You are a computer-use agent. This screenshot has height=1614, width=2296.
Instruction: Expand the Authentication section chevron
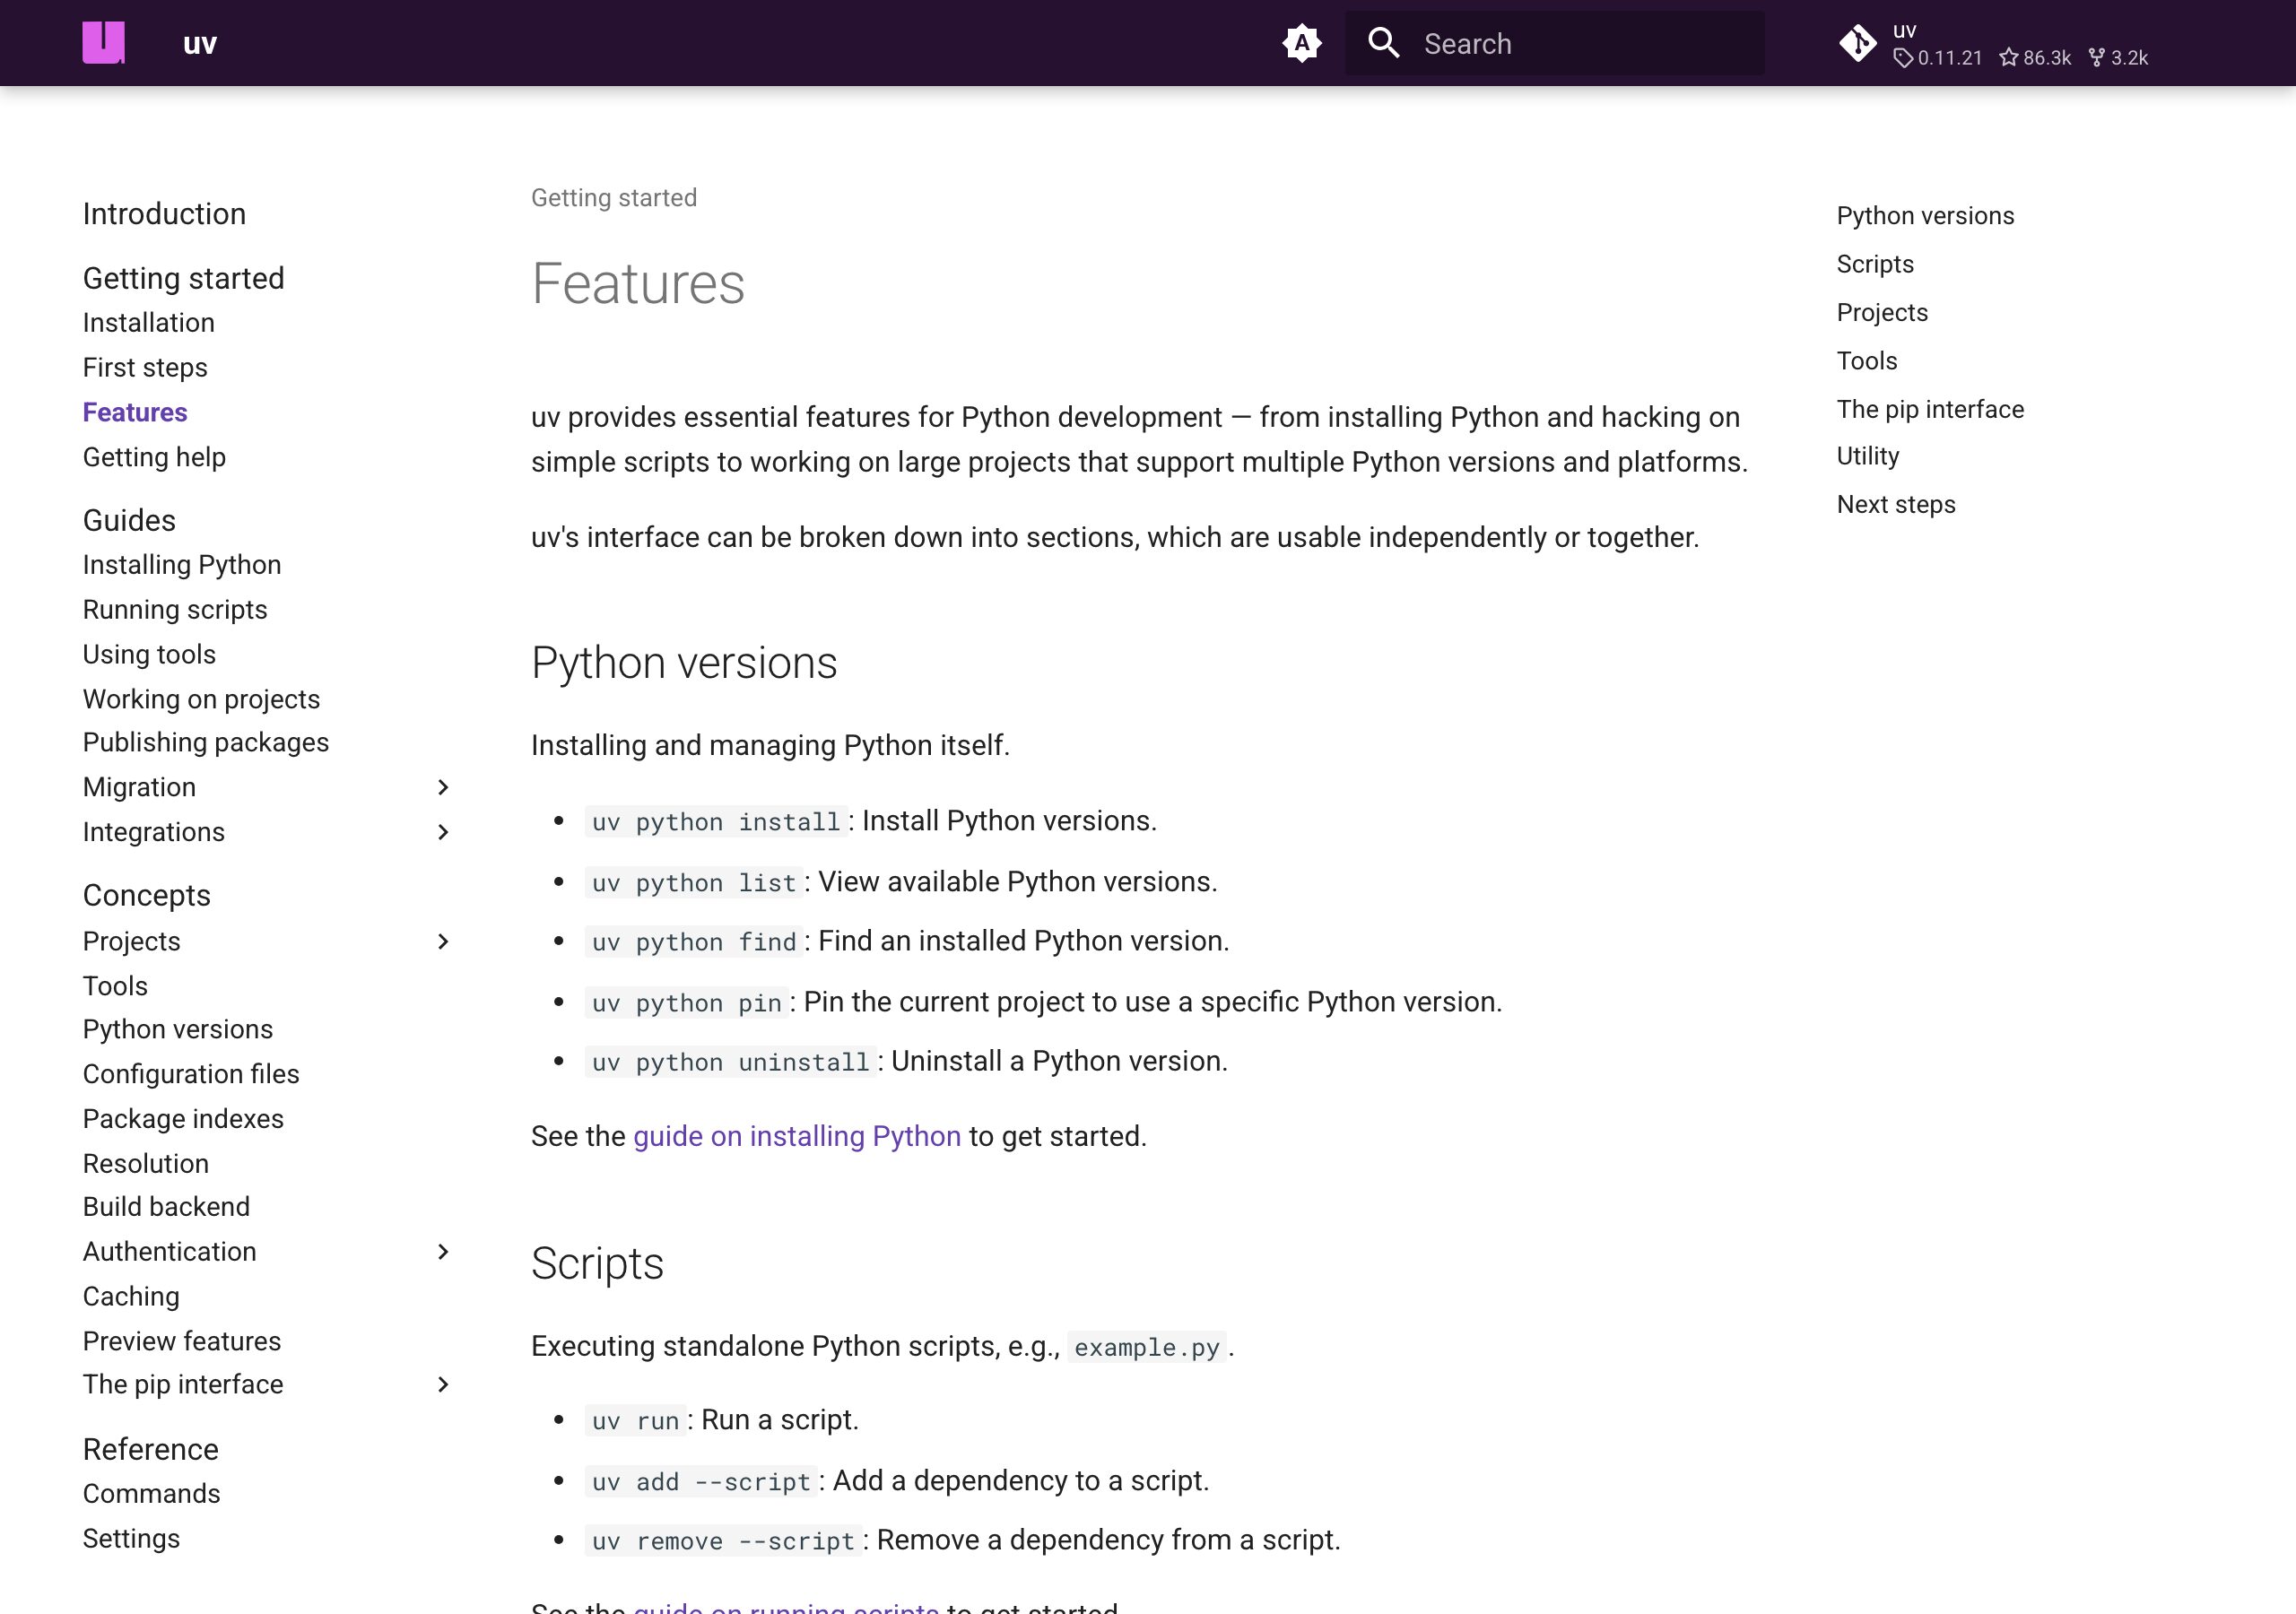click(x=443, y=1252)
